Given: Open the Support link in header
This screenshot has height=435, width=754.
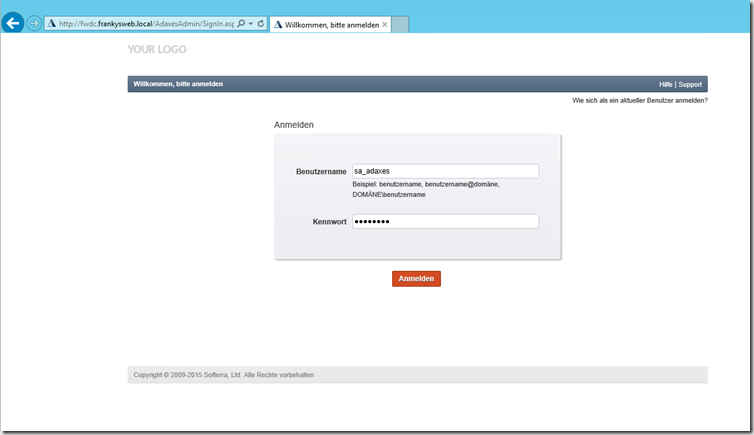Looking at the screenshot, I should click(690, 84).
